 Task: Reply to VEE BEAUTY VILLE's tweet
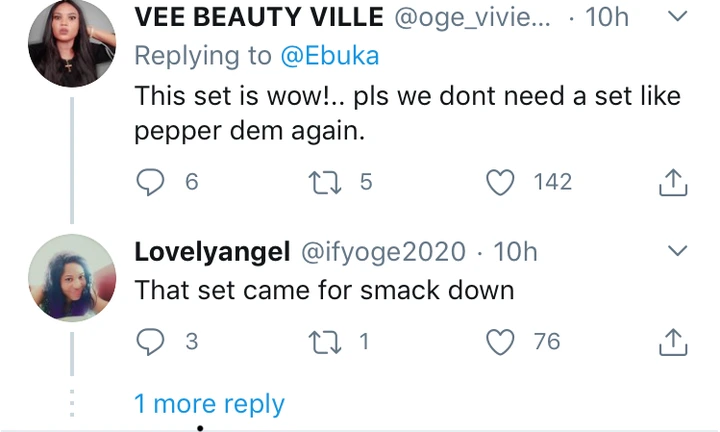[x=150, y=181]
